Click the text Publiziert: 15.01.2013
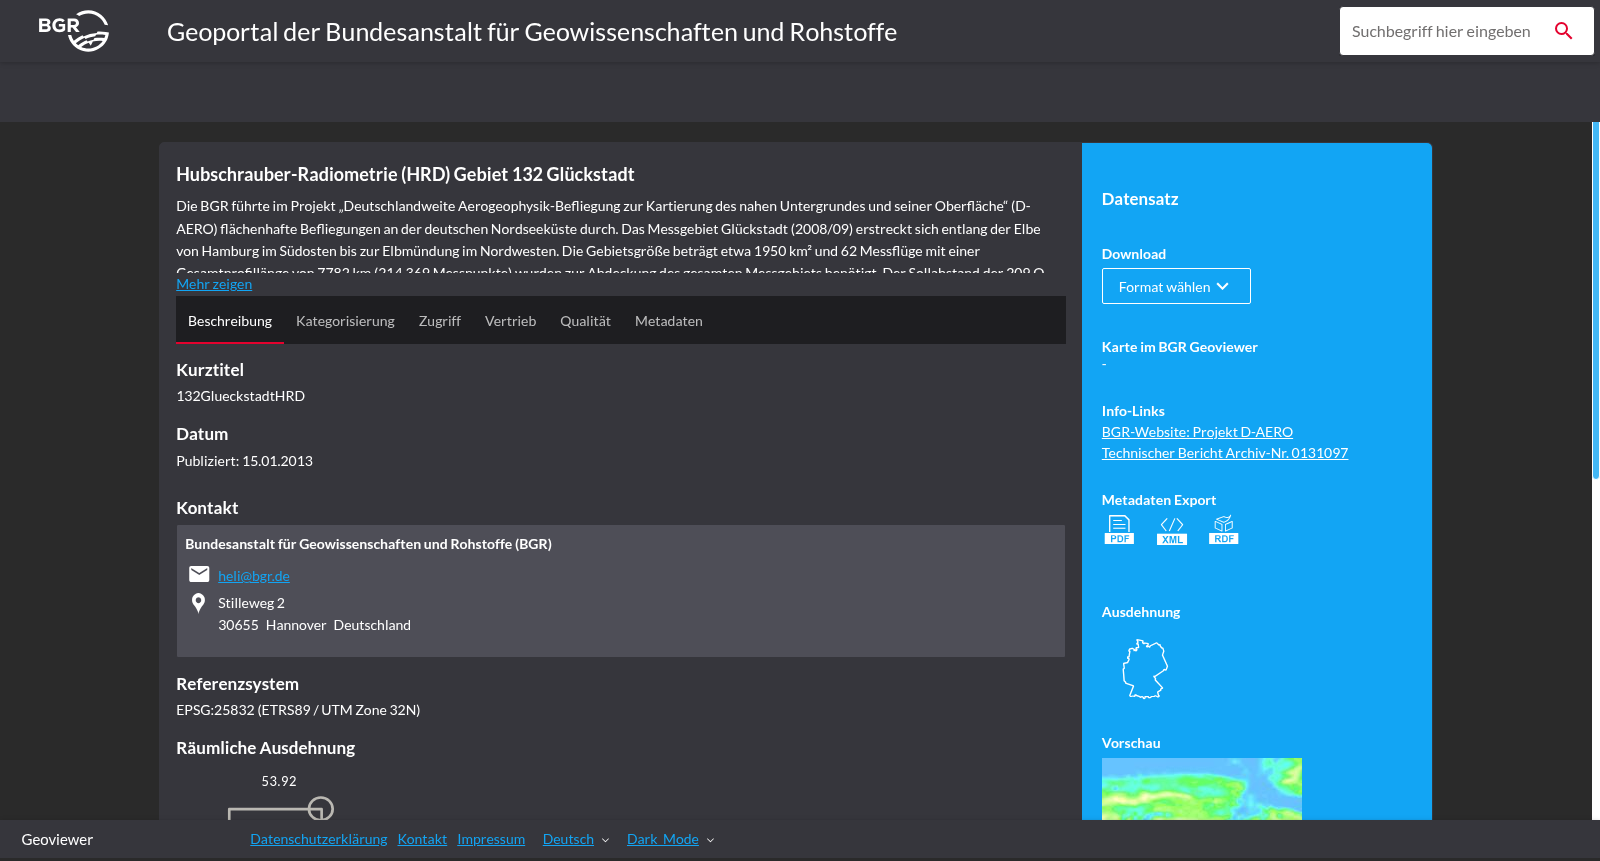The width and height of the screenshot is (1600, 861). (245, 461)
